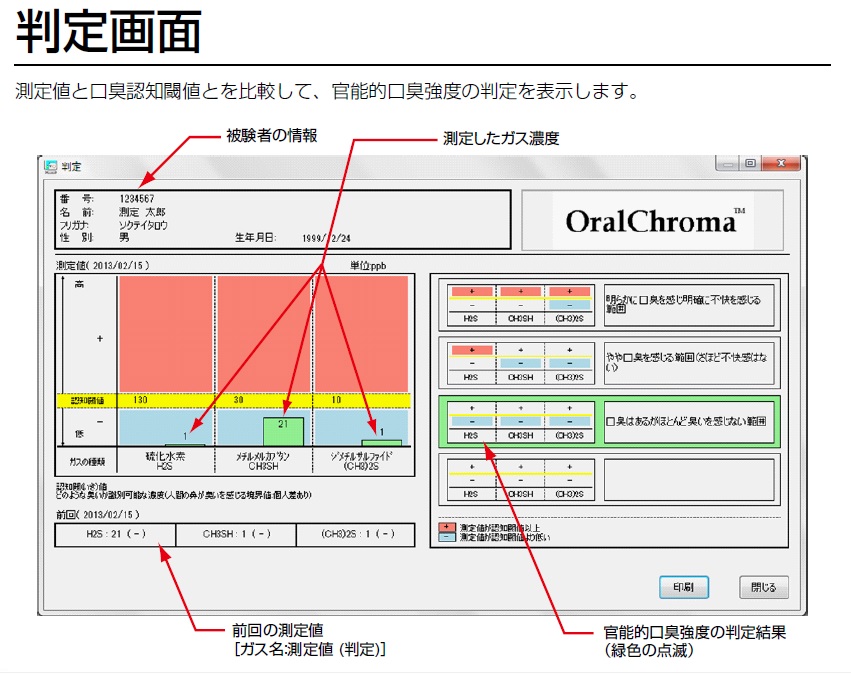
Task: Maximize the 判定 window
Action: (749, 164)
